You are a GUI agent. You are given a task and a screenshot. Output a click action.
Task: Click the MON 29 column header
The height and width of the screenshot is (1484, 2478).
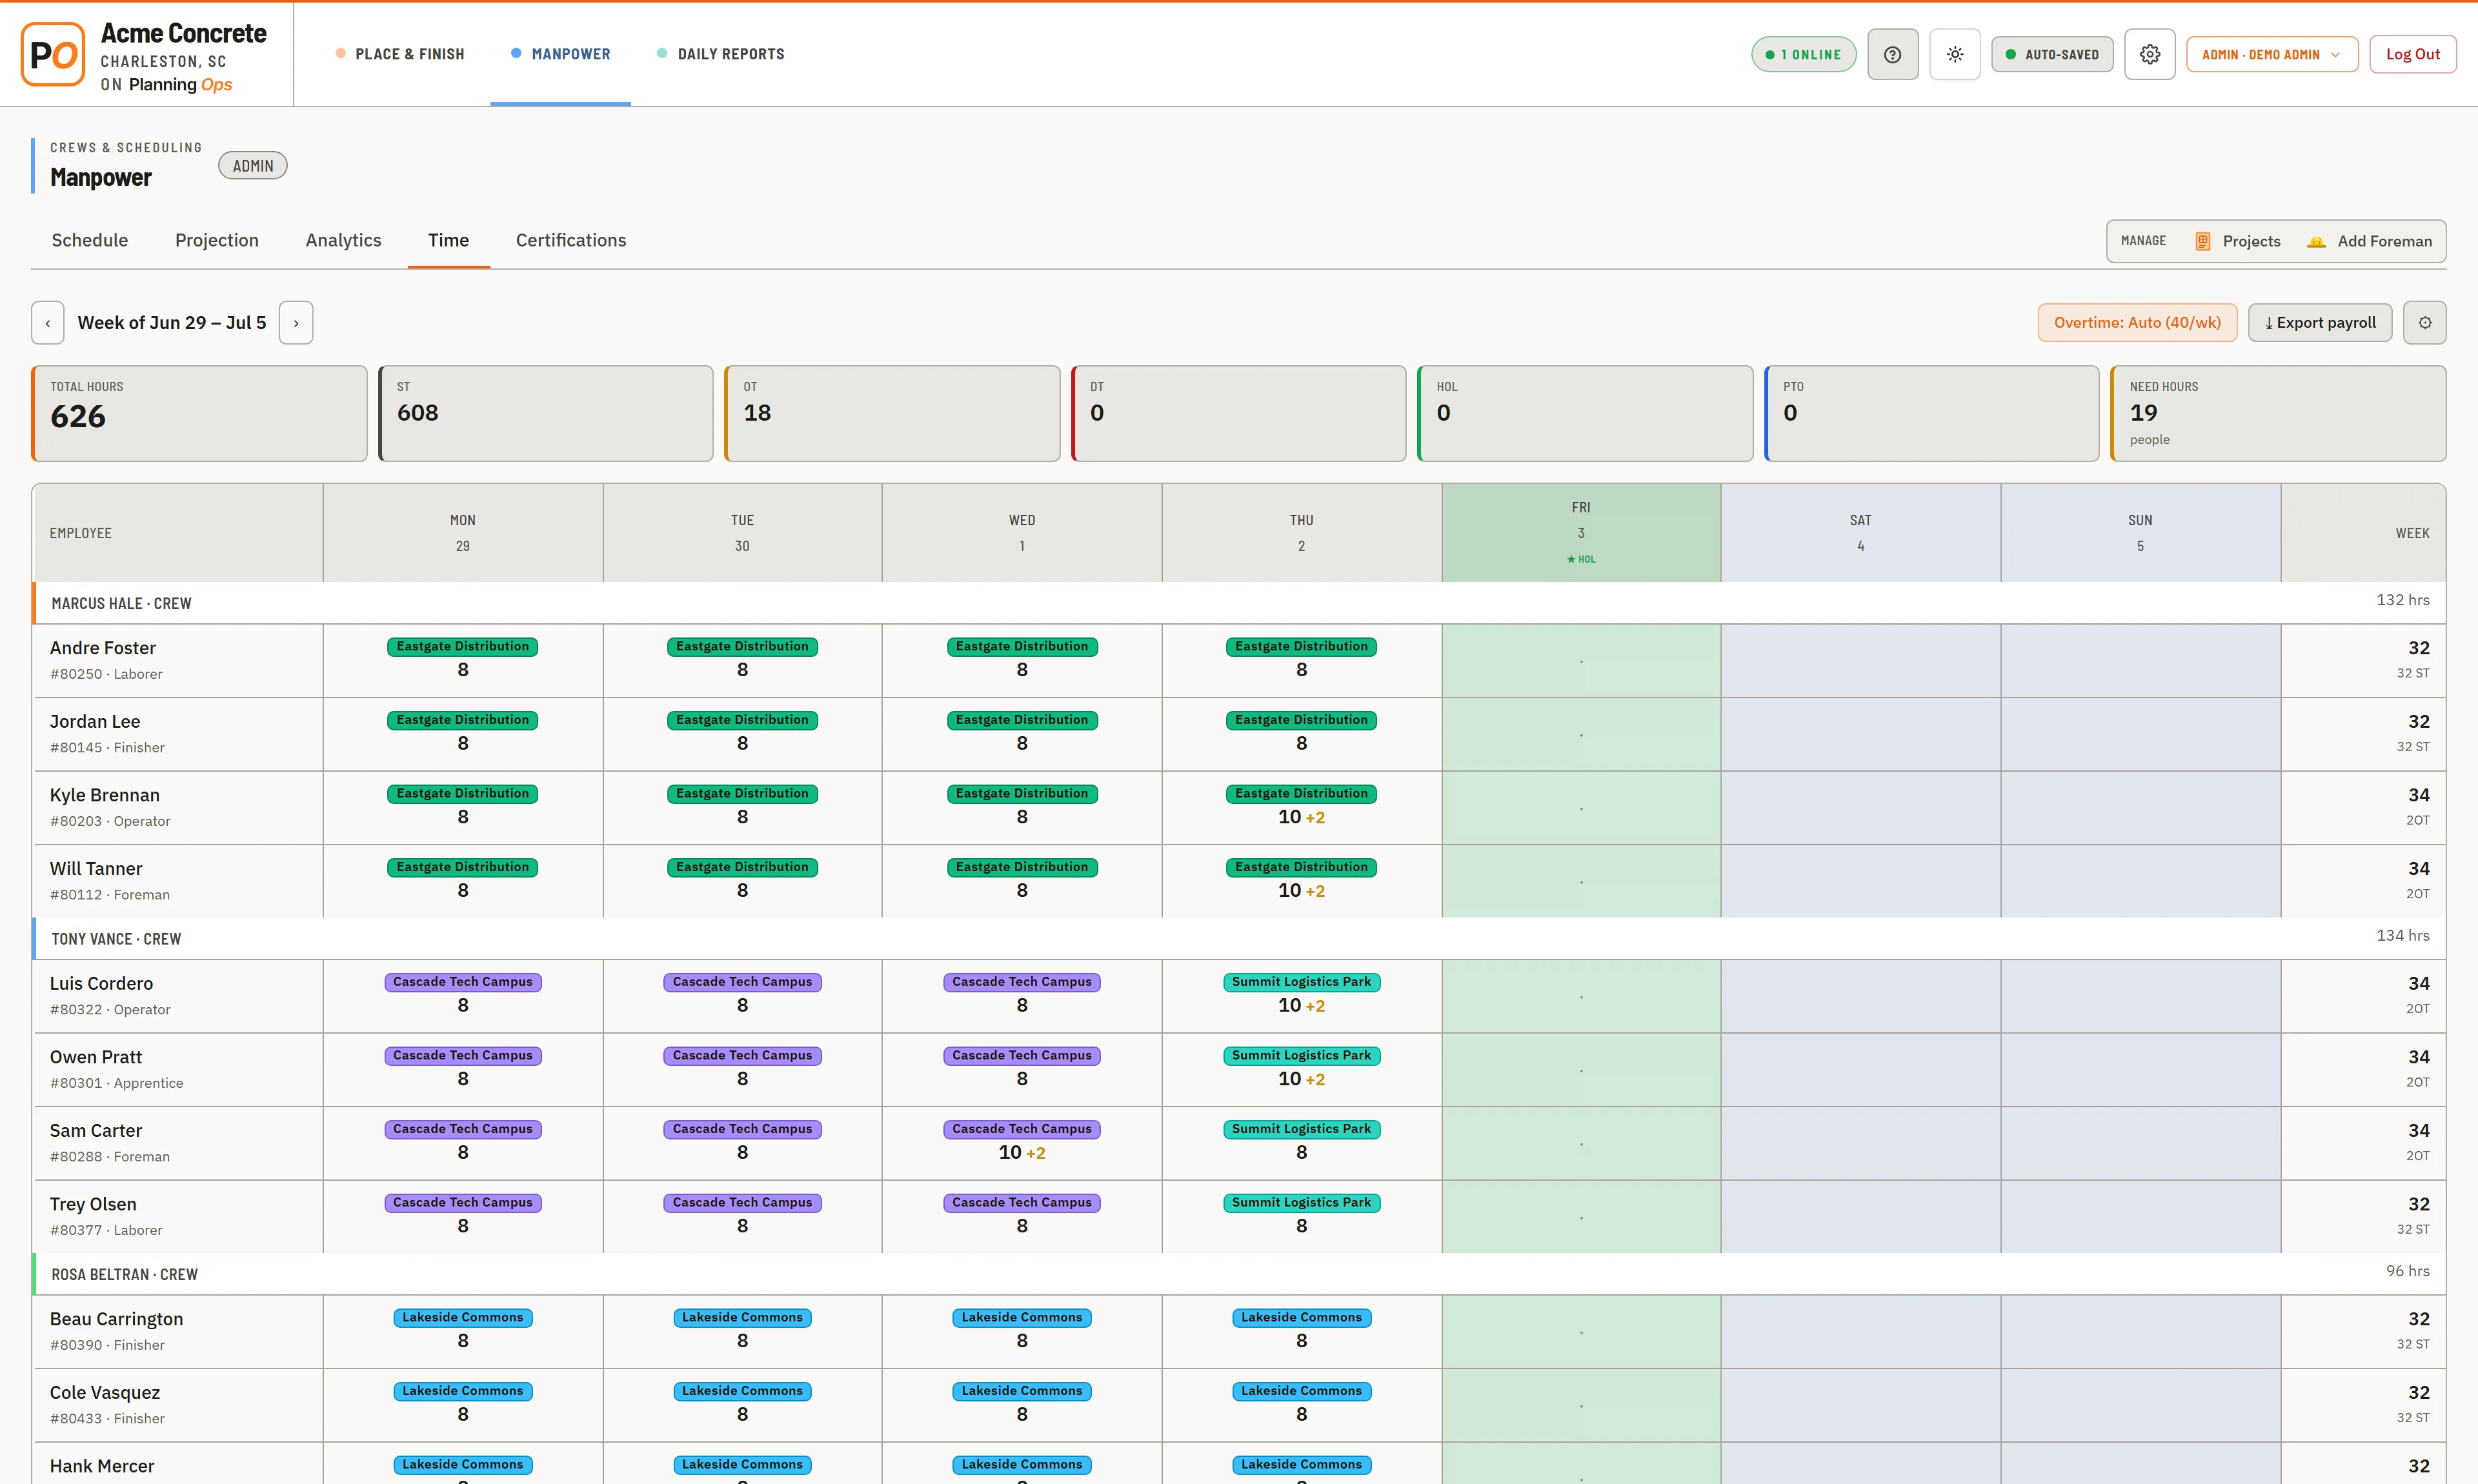click(463, 533)
